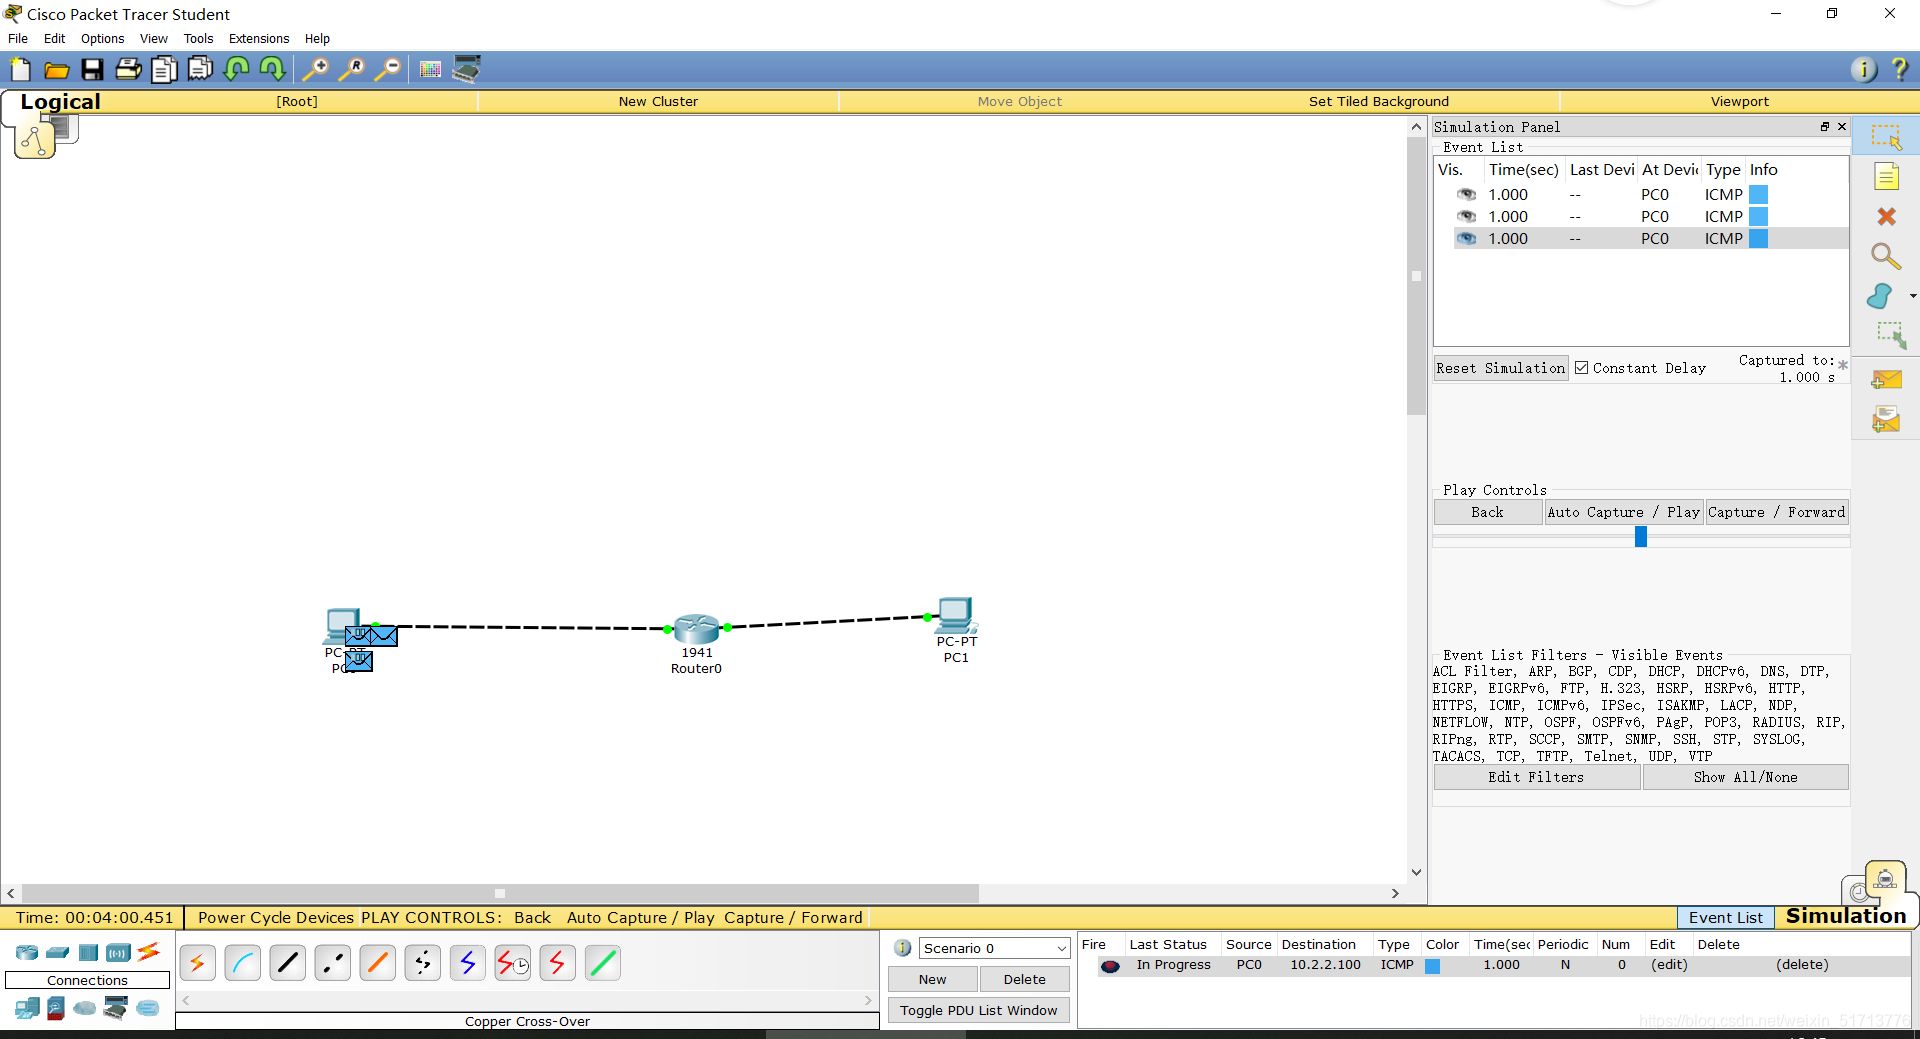1920x1039 pixels.
Task: Choose the orange fiber cable
Action: point(378,963)
